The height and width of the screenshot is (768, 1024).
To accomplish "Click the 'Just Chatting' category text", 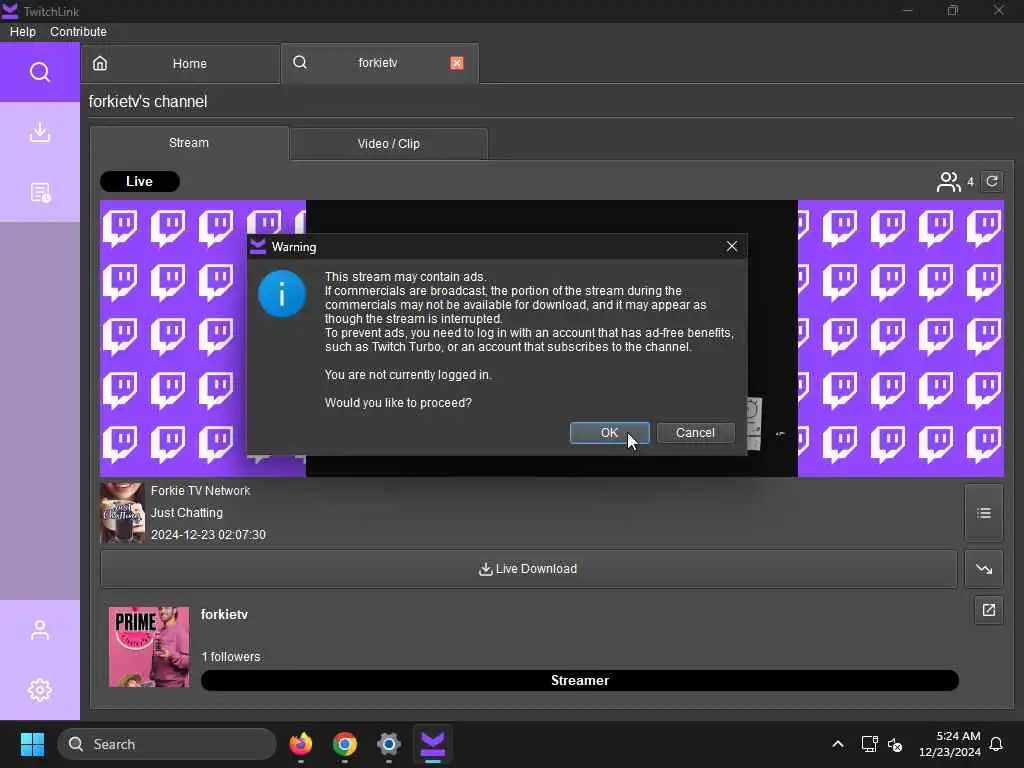I will click(x=187, y=513).
